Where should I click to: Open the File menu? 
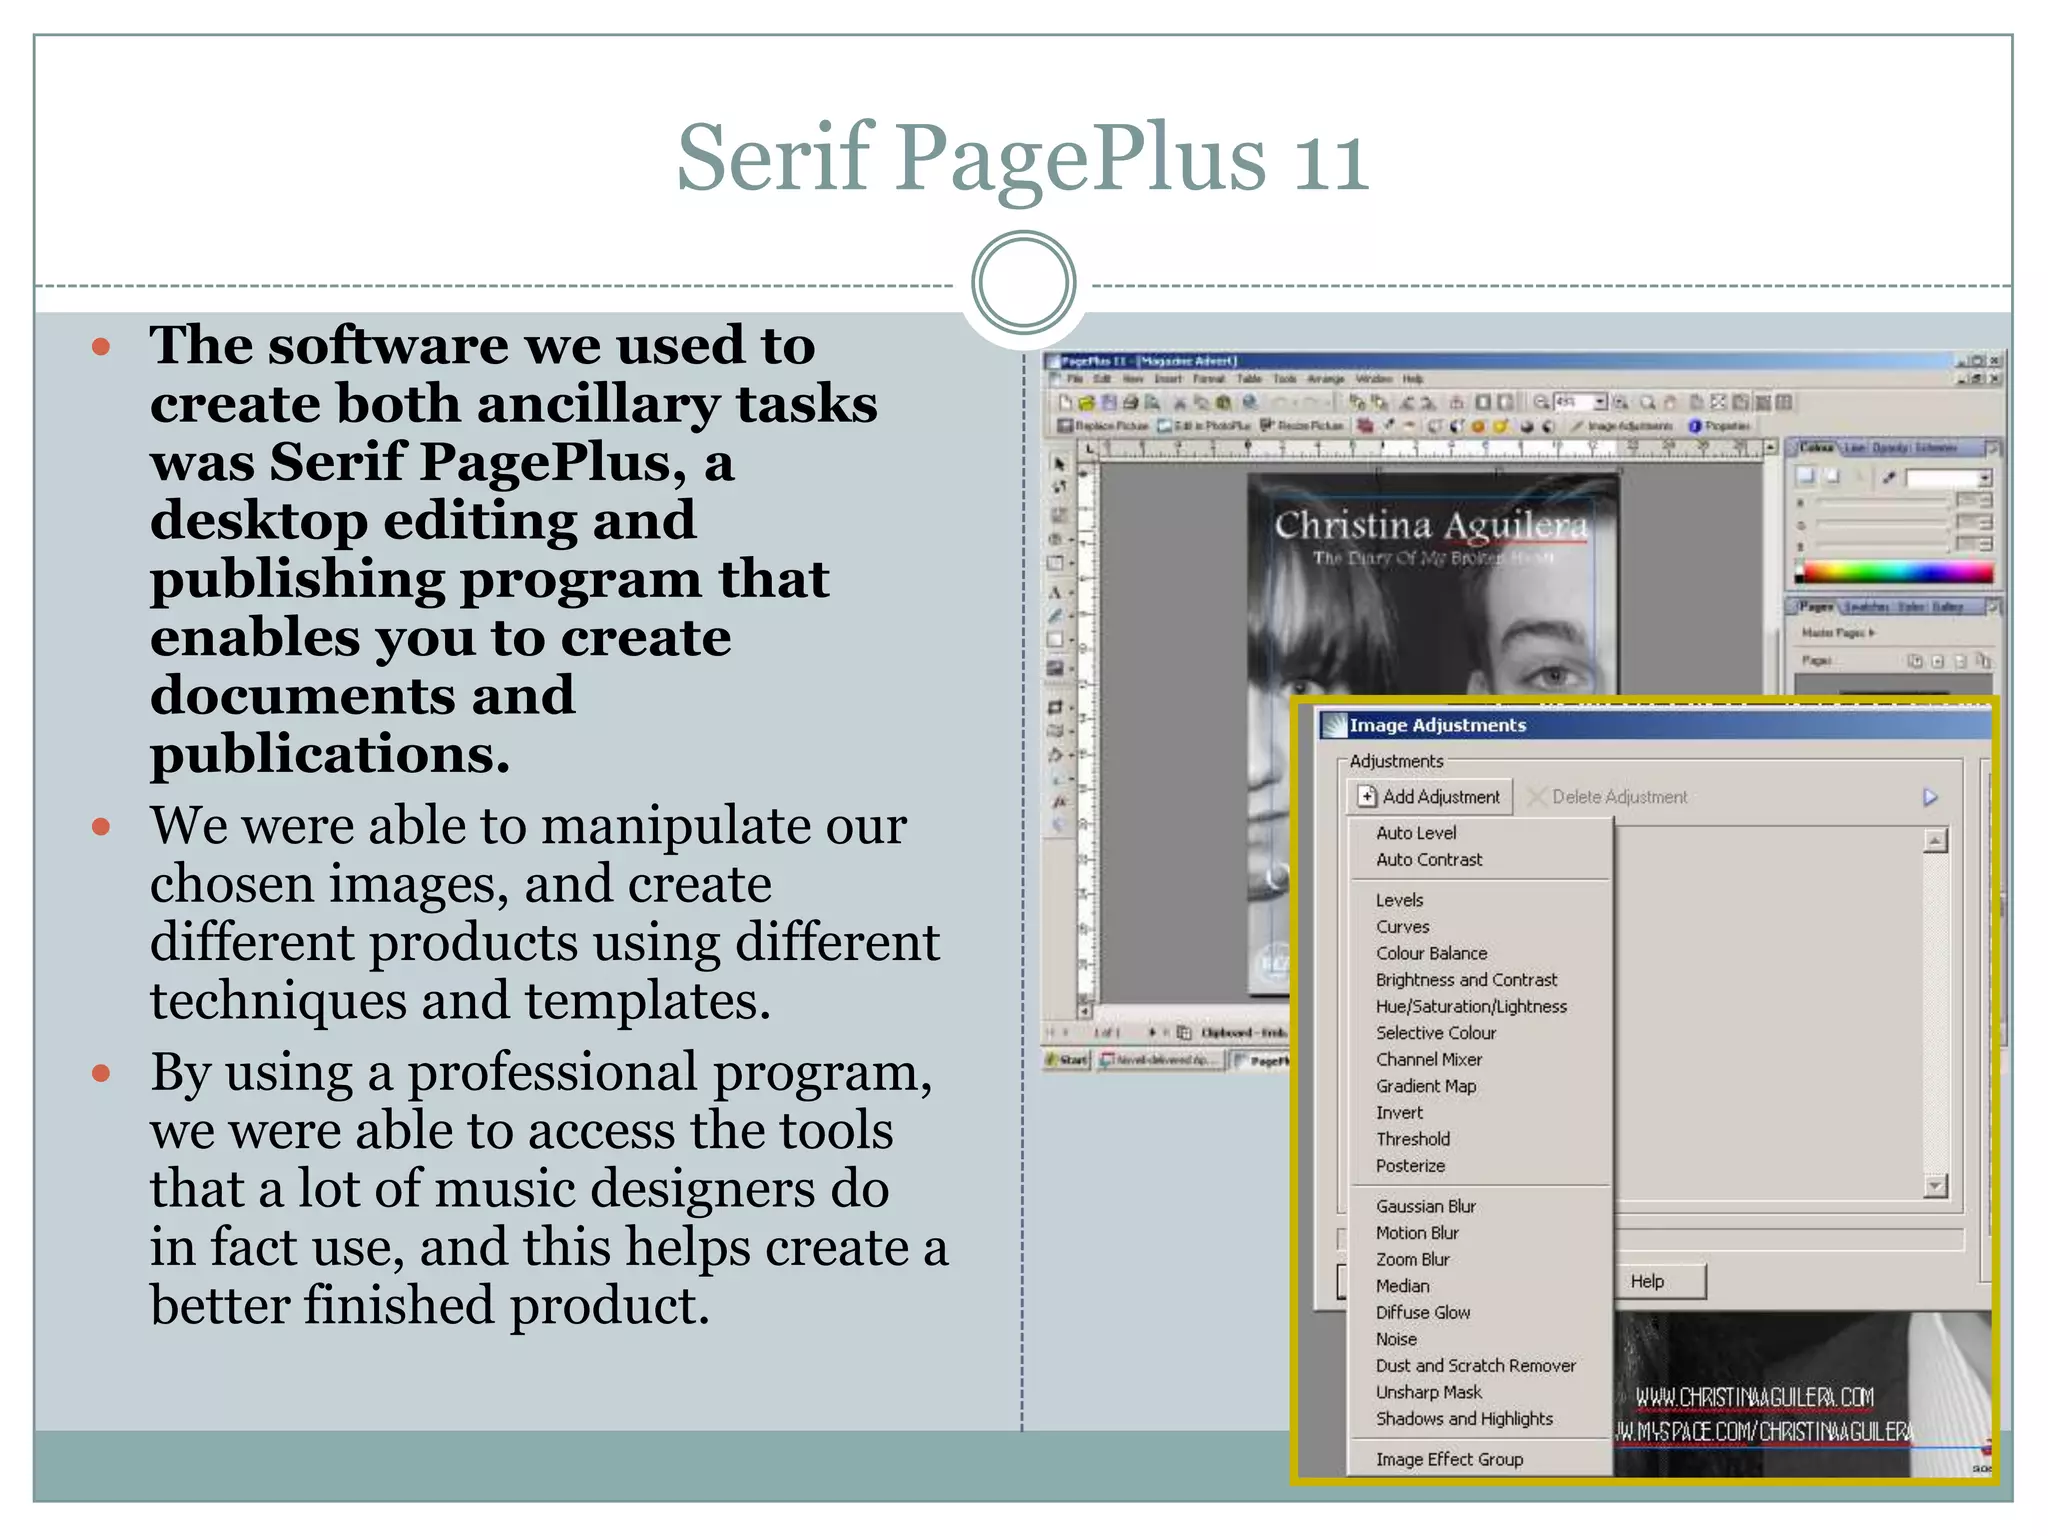[1075, 379]
